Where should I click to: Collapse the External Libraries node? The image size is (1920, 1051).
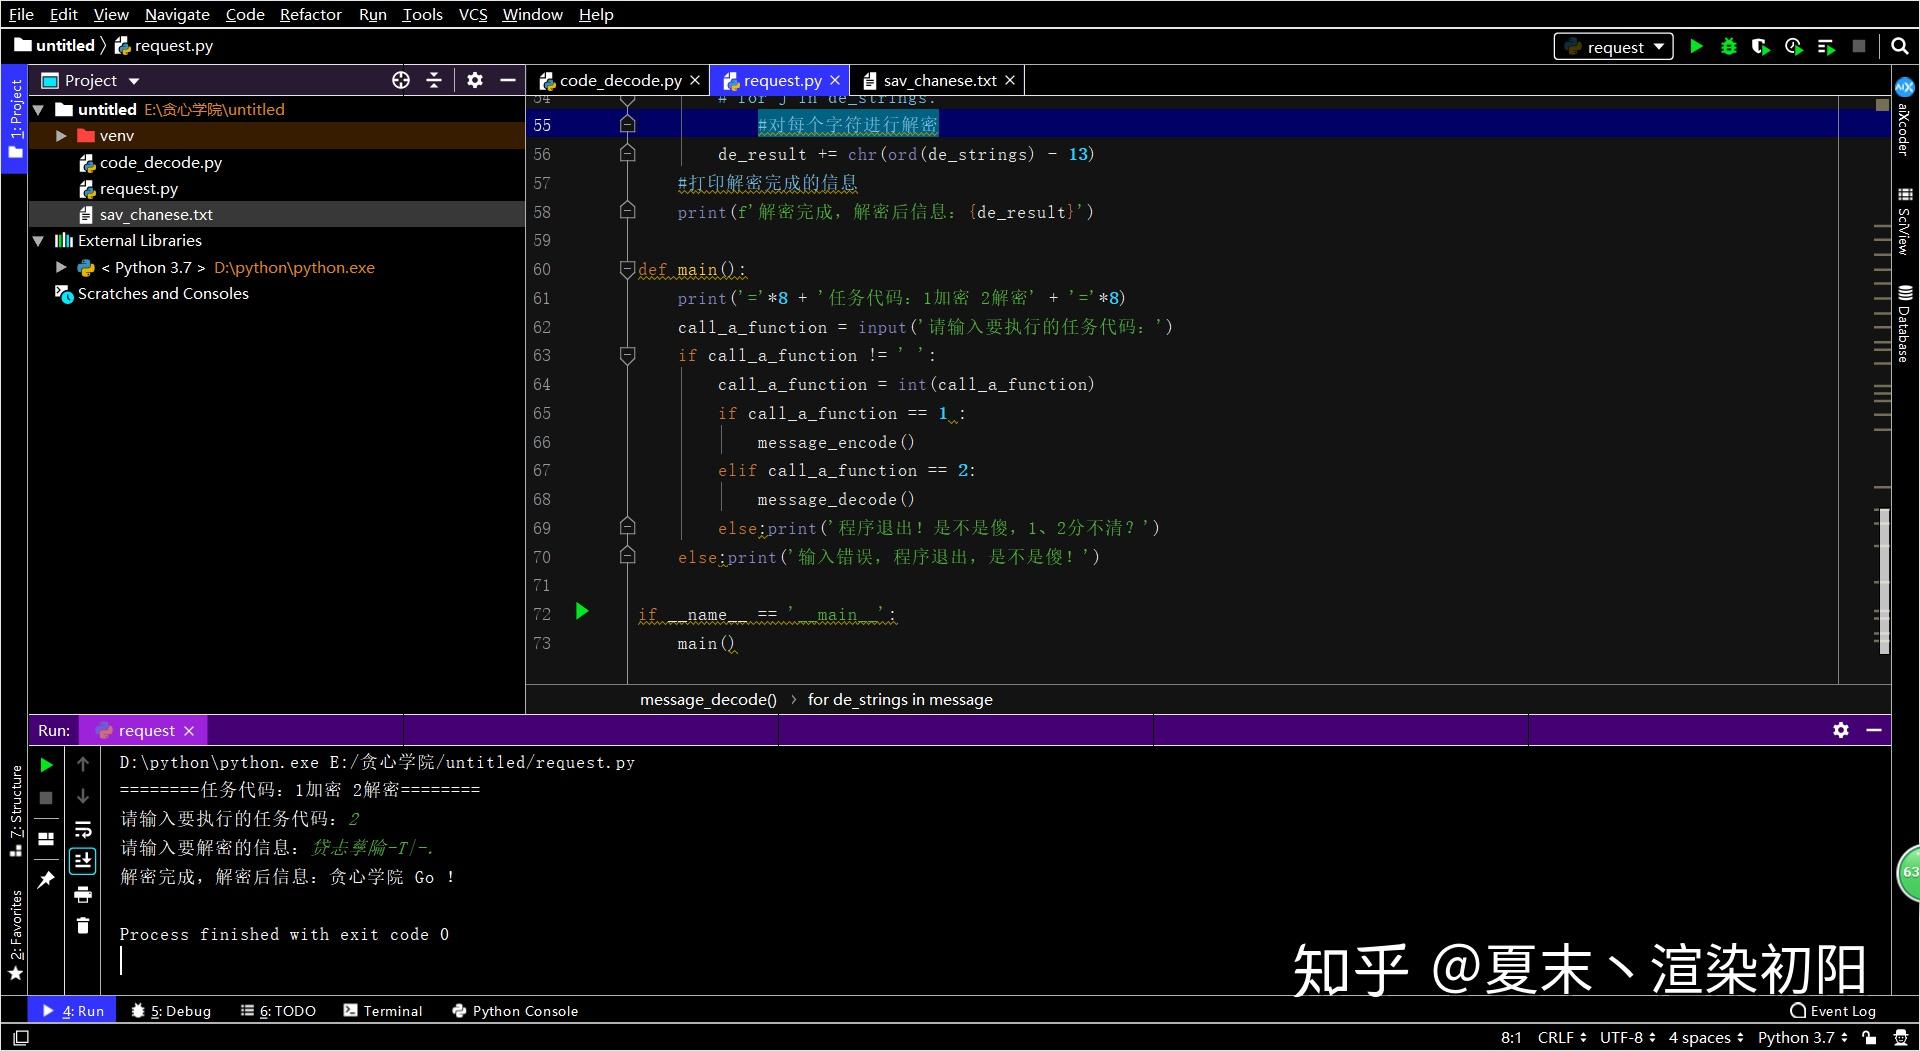click(38, 240)
